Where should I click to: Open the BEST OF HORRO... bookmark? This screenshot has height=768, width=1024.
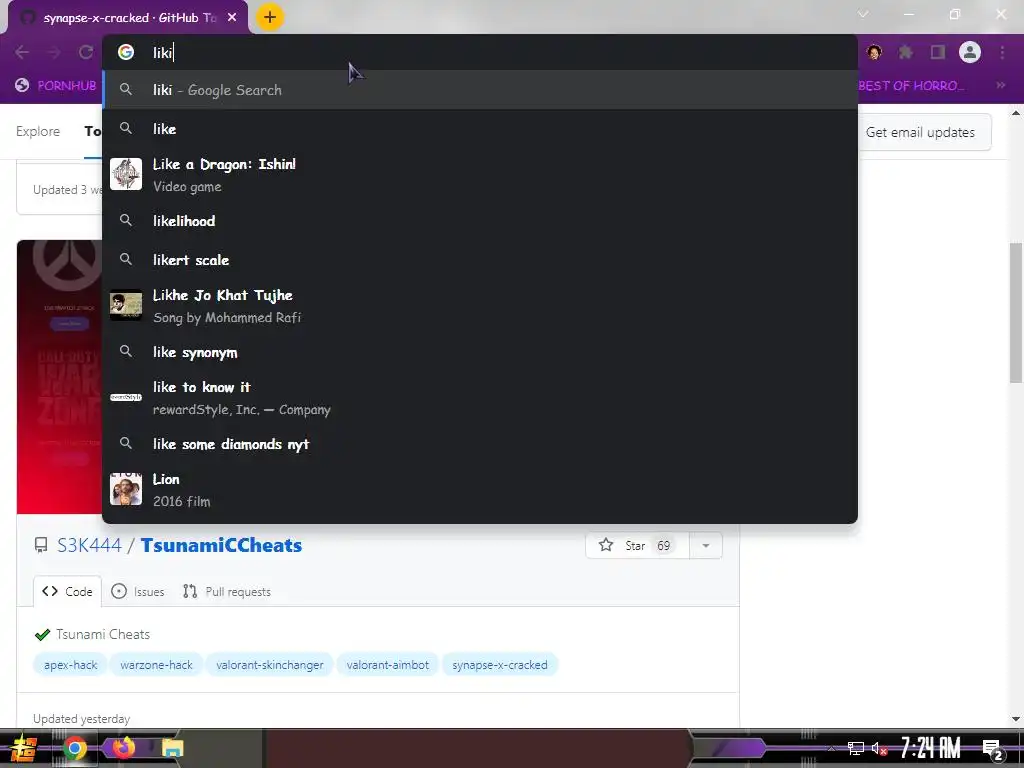pyautogui.click(x=912, y=86)
